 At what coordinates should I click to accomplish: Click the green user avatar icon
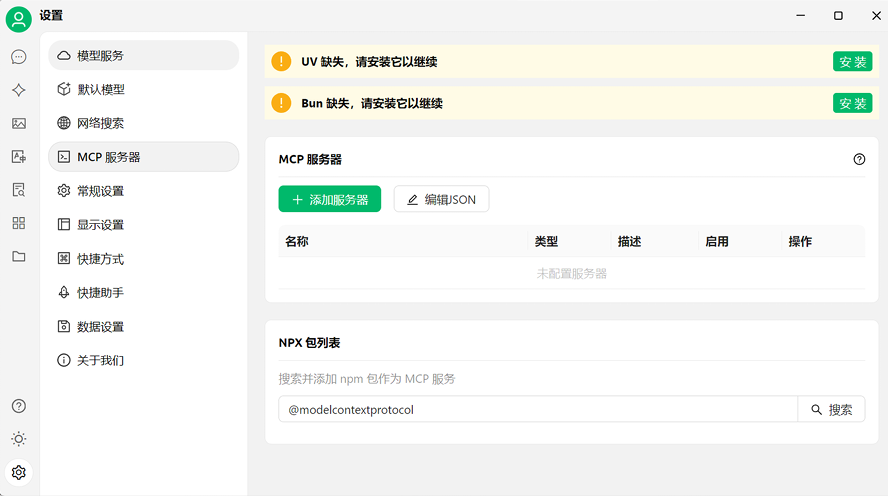19,19
